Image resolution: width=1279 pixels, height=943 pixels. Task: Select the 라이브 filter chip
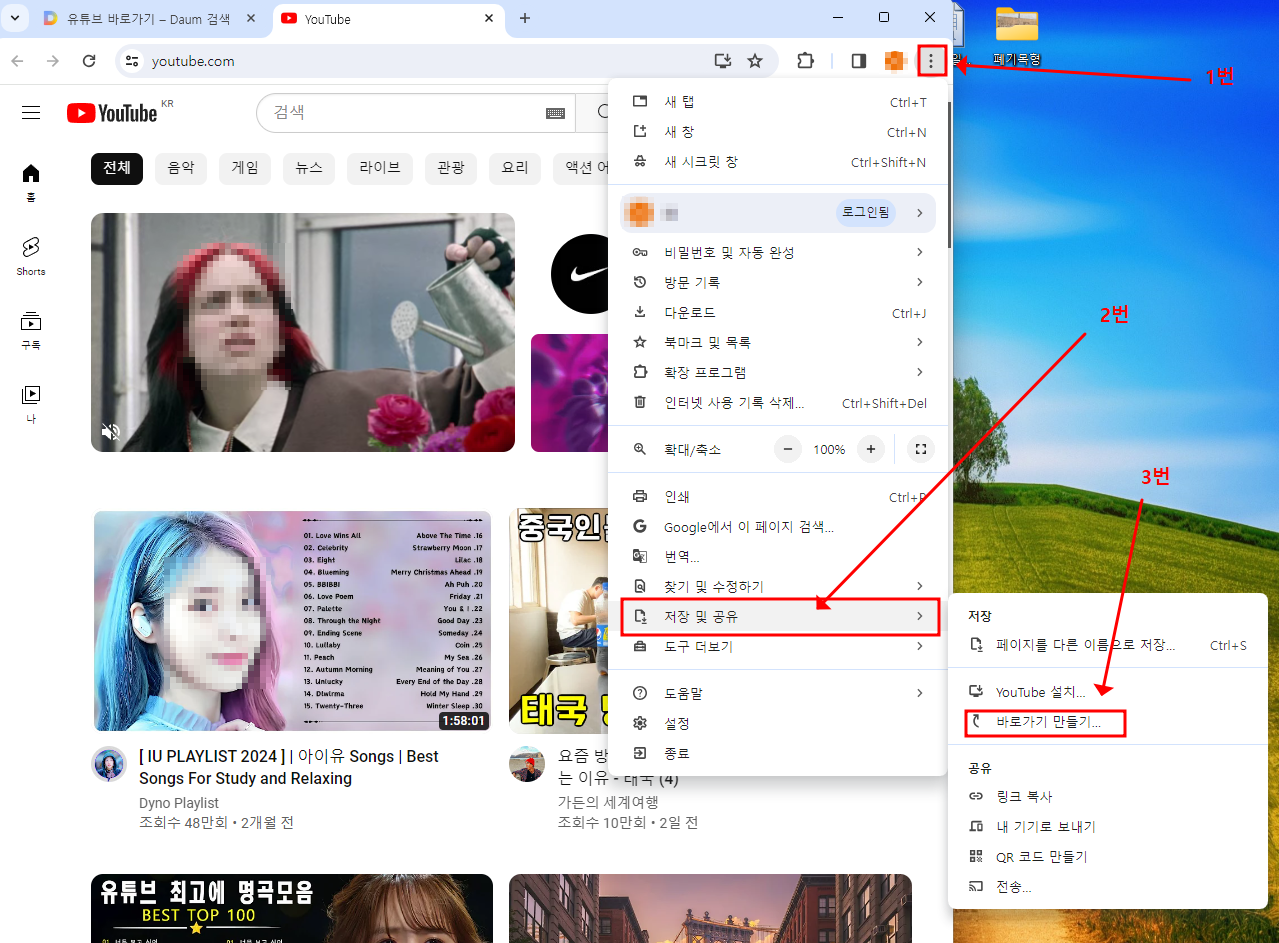coord(380,168)
